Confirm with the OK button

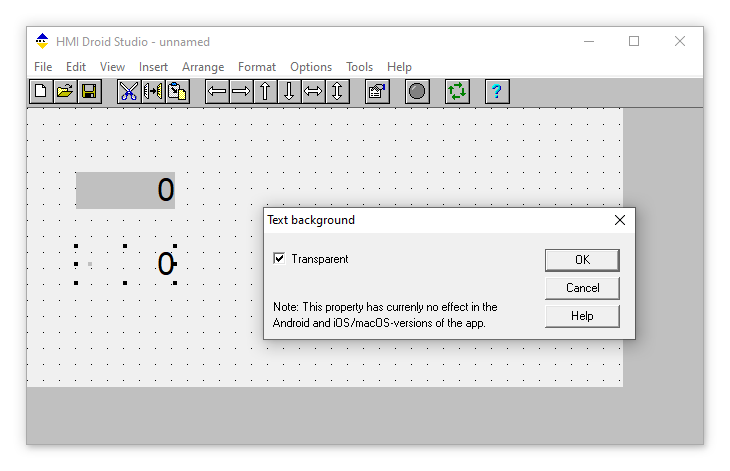(582, 260)
